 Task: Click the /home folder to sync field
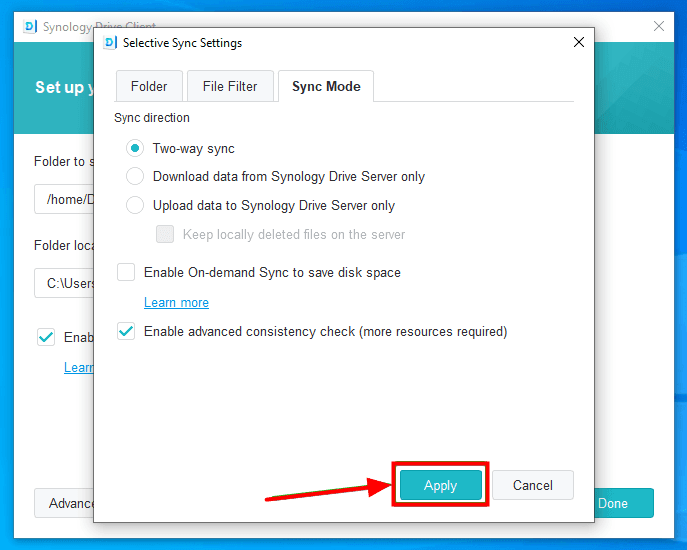point(64,200)
